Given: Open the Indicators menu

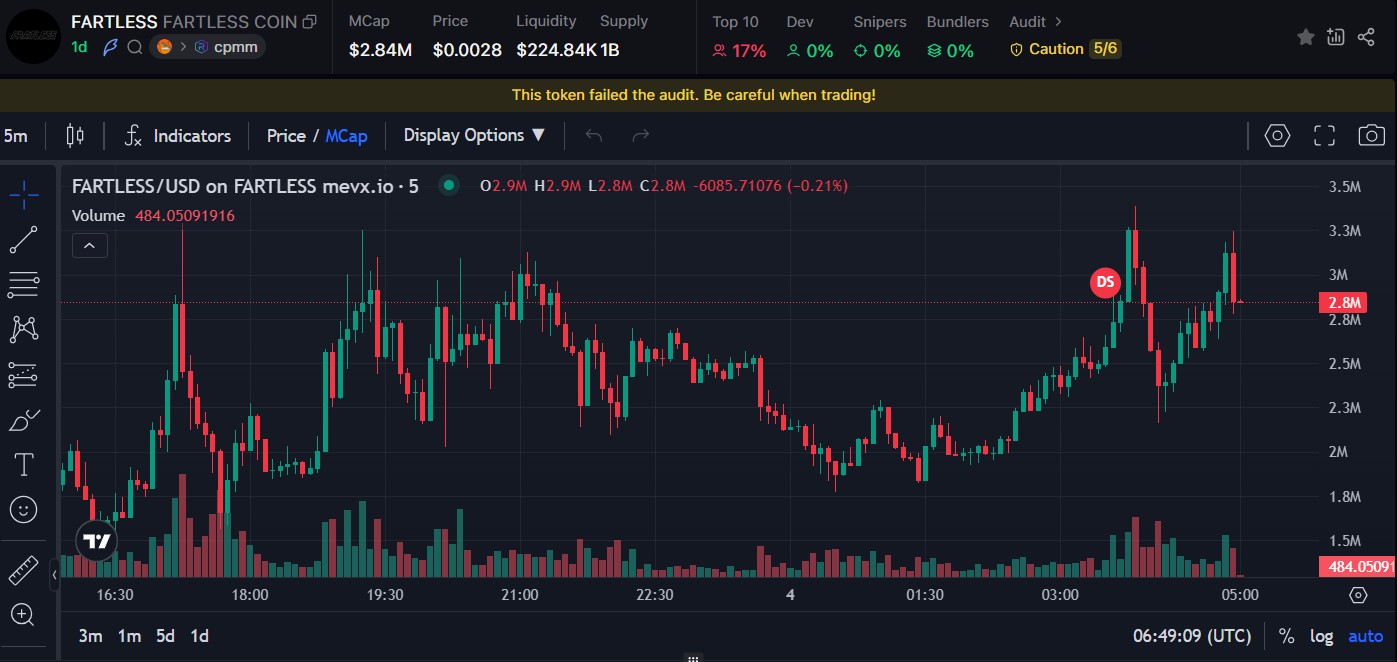Looking at the screenshot, I should pyautogui.click(x=177, y=136).
